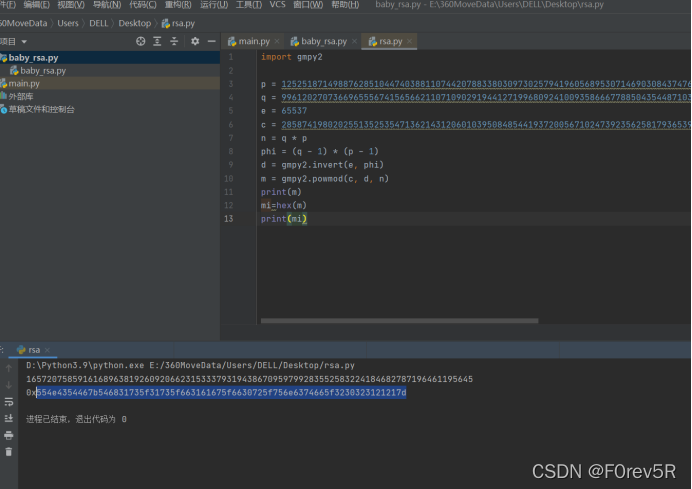Close the rsa run tab

point(47,350)
